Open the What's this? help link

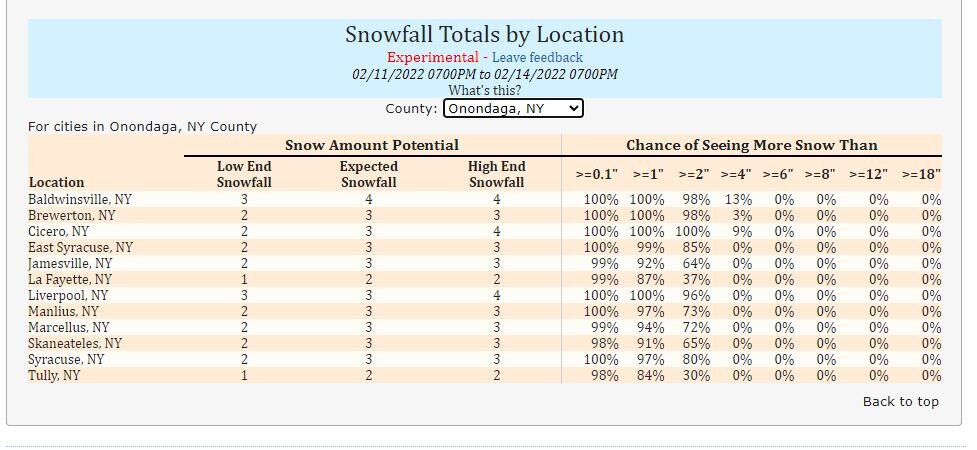(485, 90)
